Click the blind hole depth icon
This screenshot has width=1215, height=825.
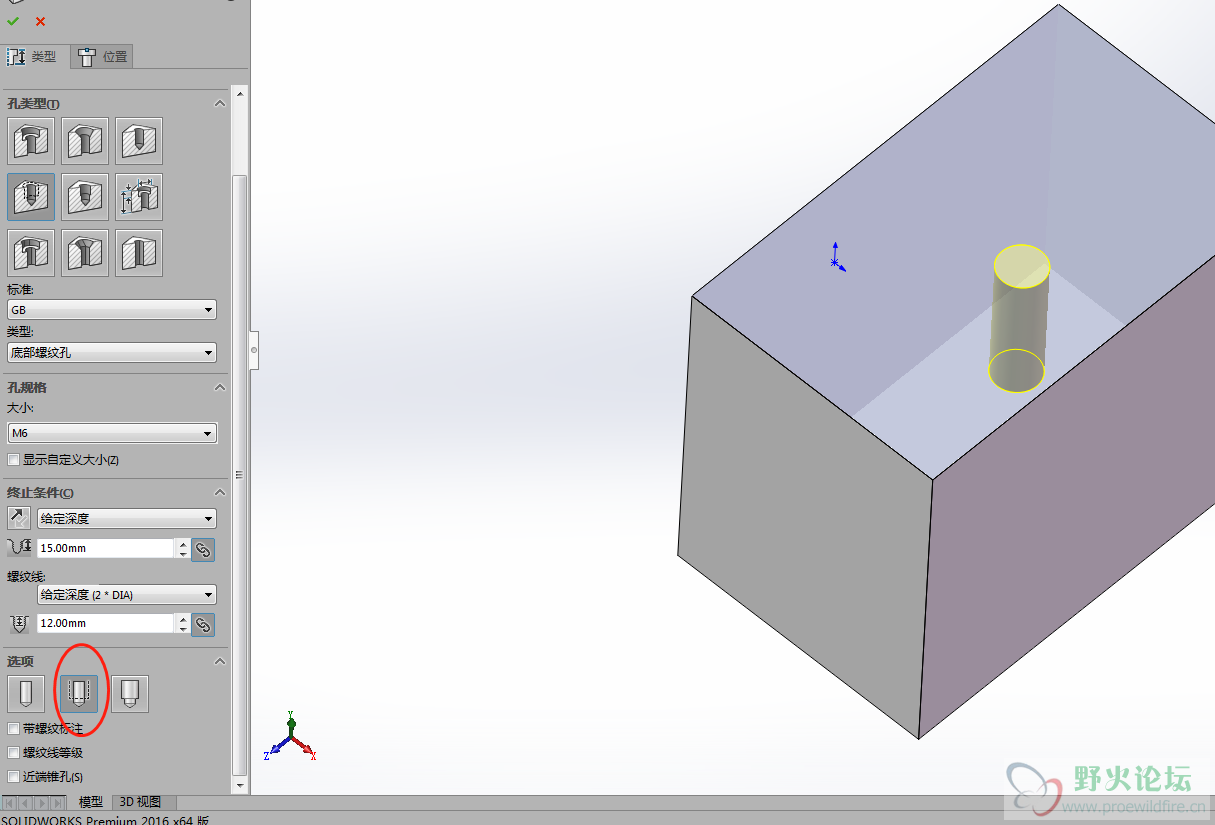point(19,548)
